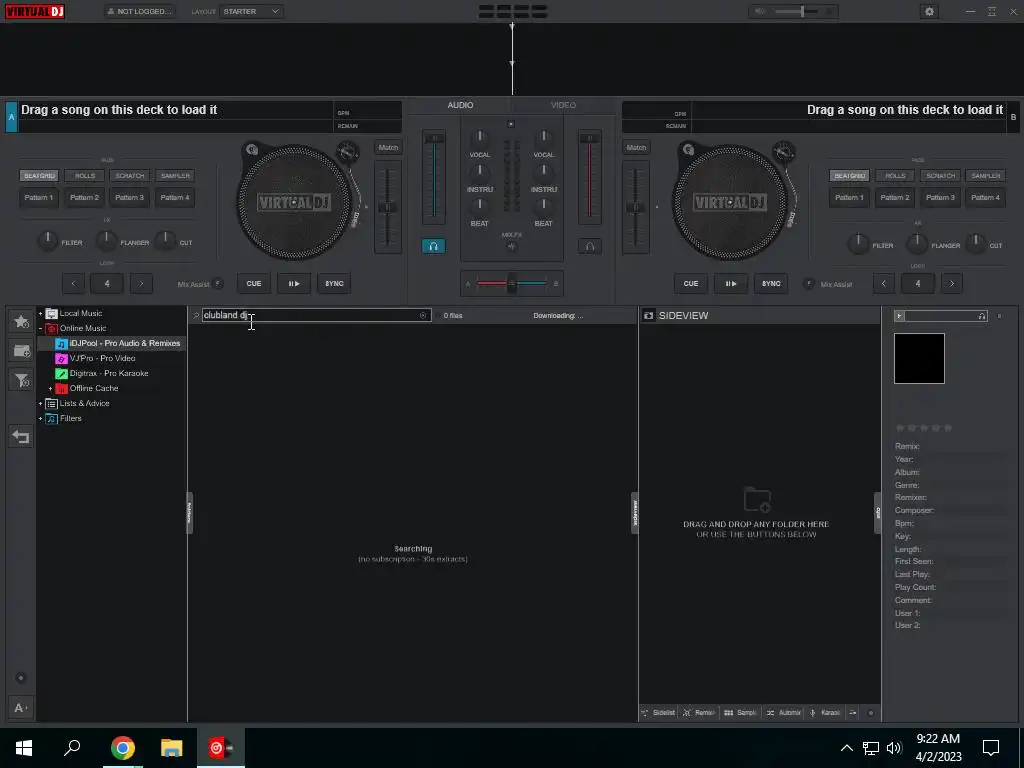Toggle deck A headphone cue button

tap(433, 246)
